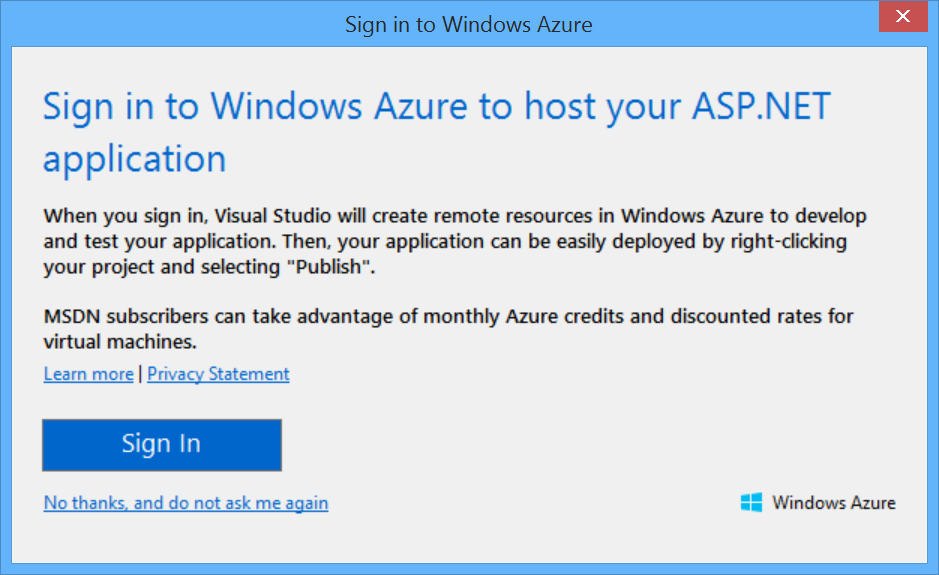The image size is (939, 575).
Task: Open the Privacy Statement link
Action: coord(218,374)
